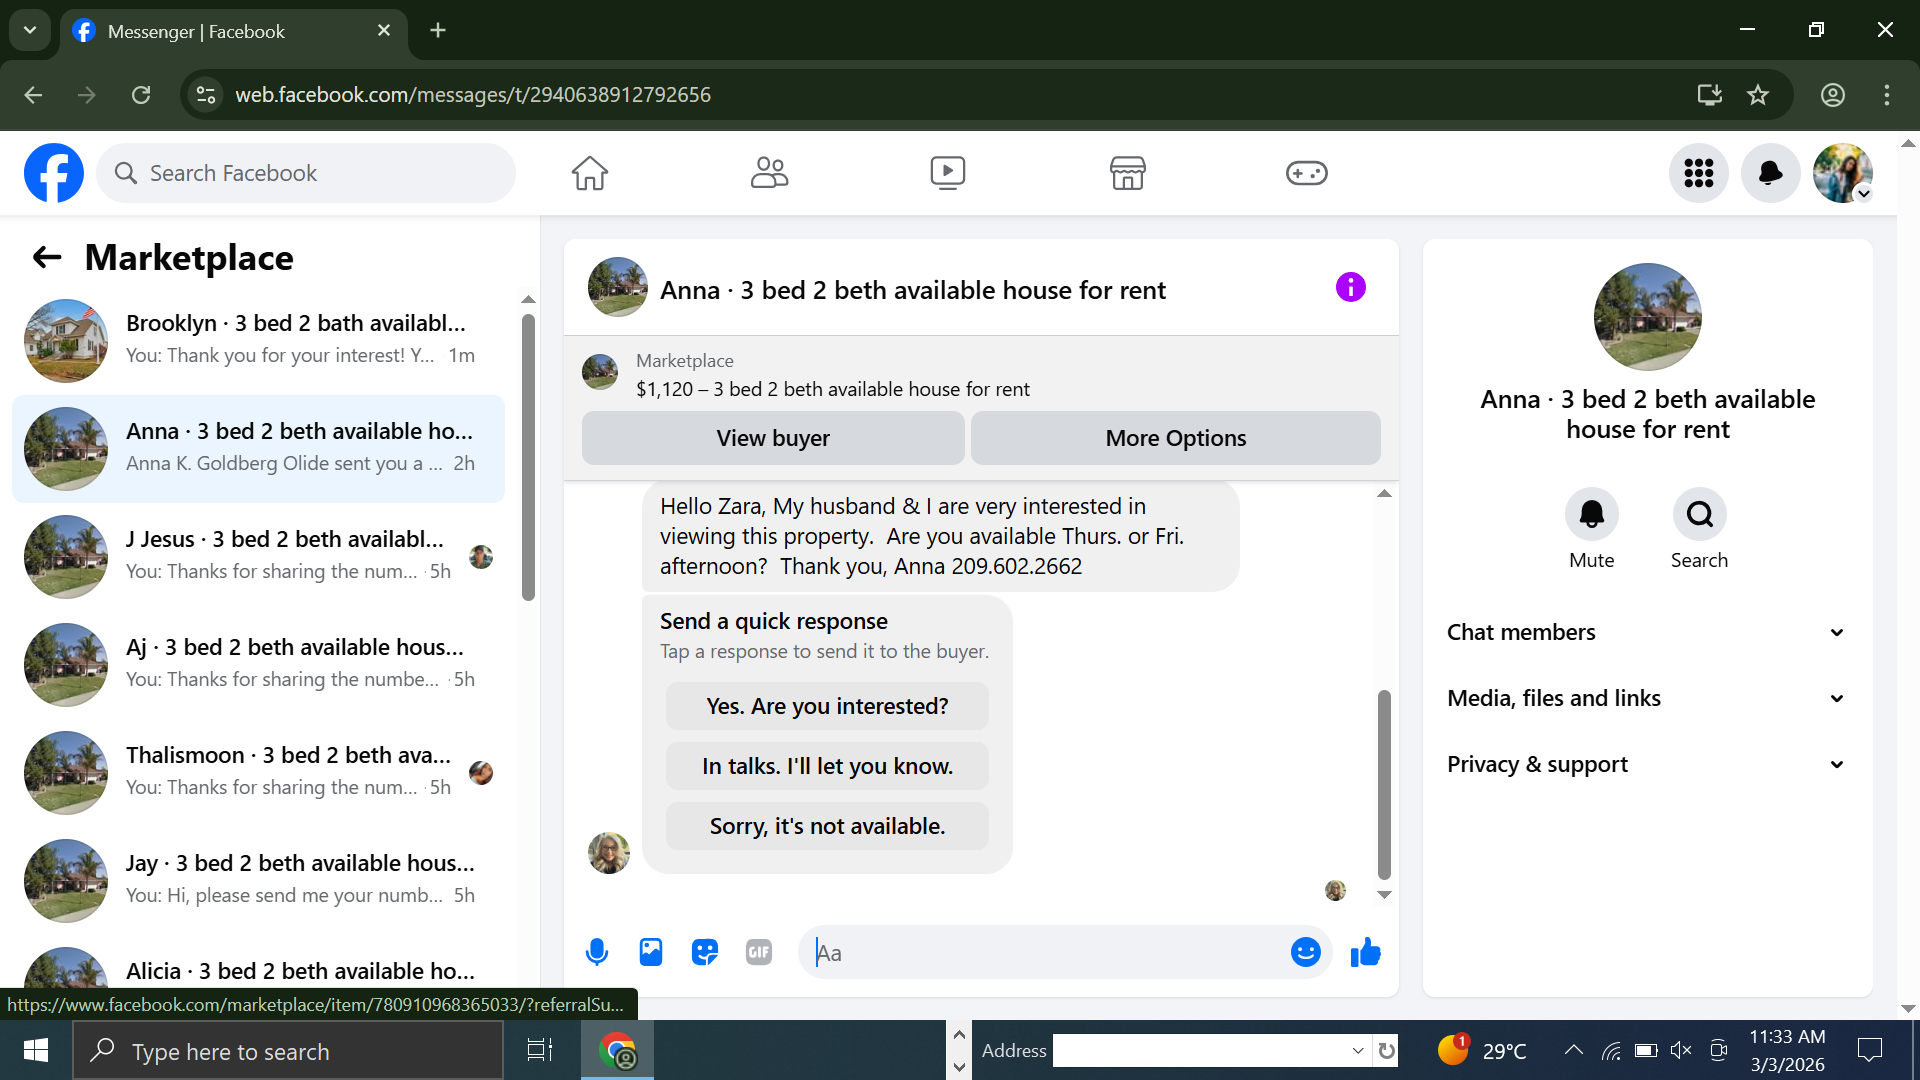The height and width of the screenshot is (1080, 1920).
Task: Click the More Options button
Action: tap(1176, 438)
